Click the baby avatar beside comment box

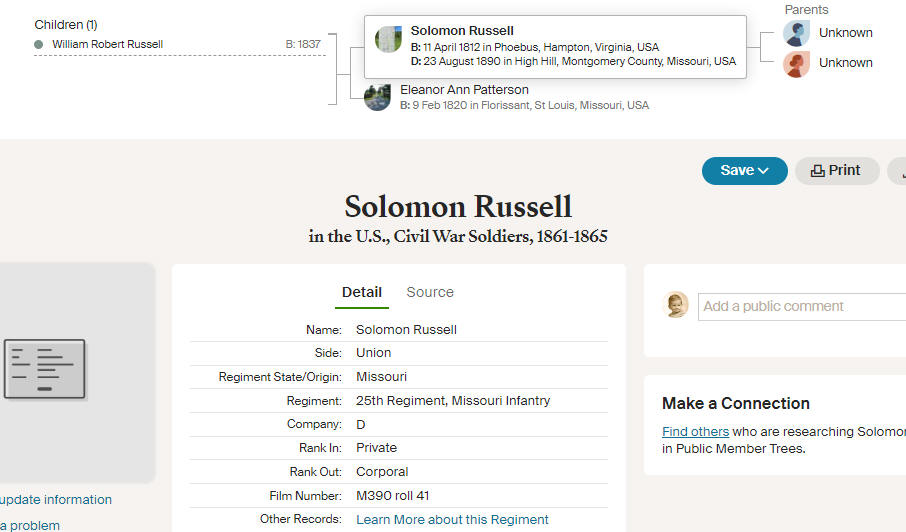coord(675,305)
